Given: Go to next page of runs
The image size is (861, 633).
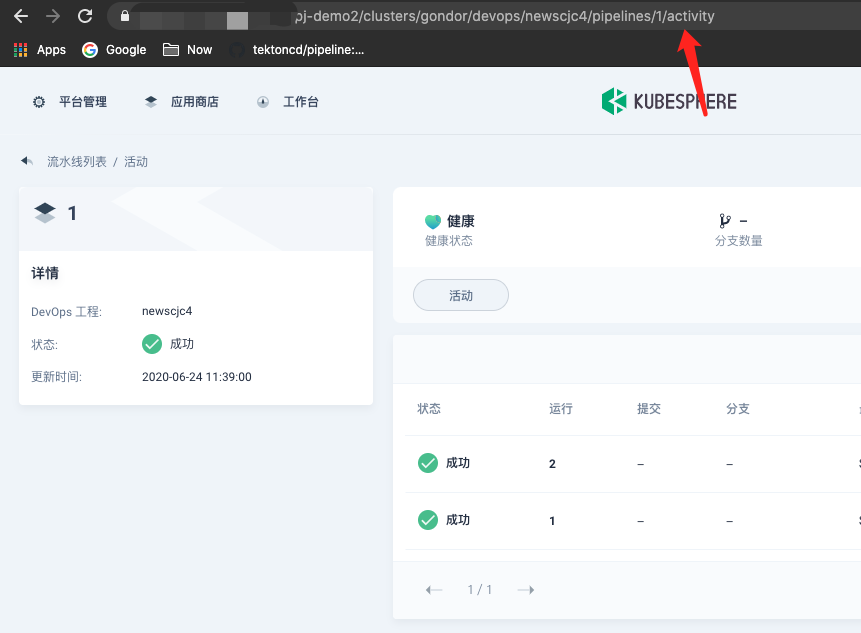Looking at the screenshot, I should pyautogui.click(x=526, y=590).
